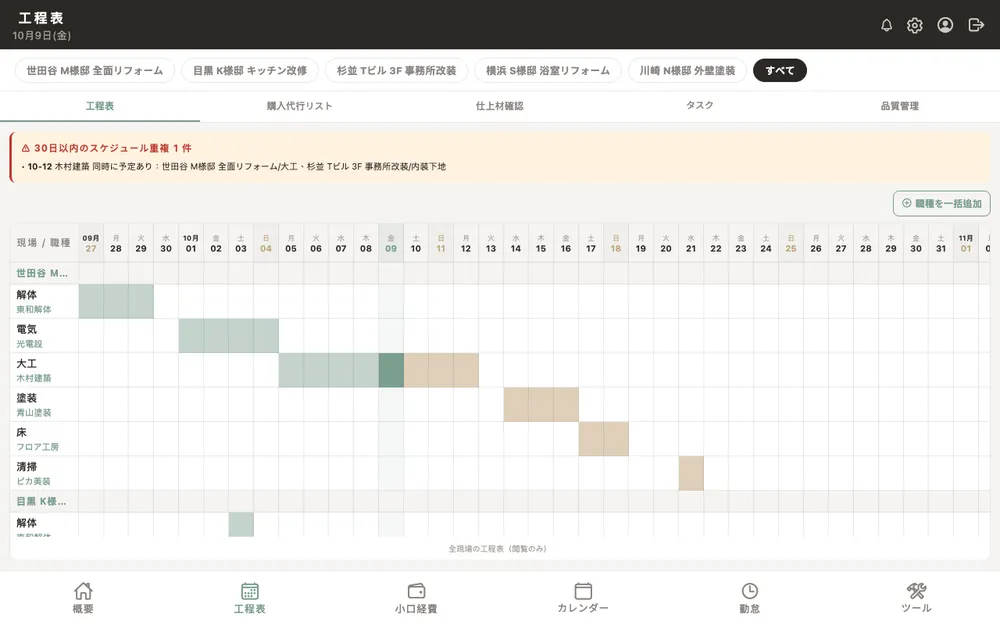
Task: Open the user account profile icon
Action: (x=945, y=25)
